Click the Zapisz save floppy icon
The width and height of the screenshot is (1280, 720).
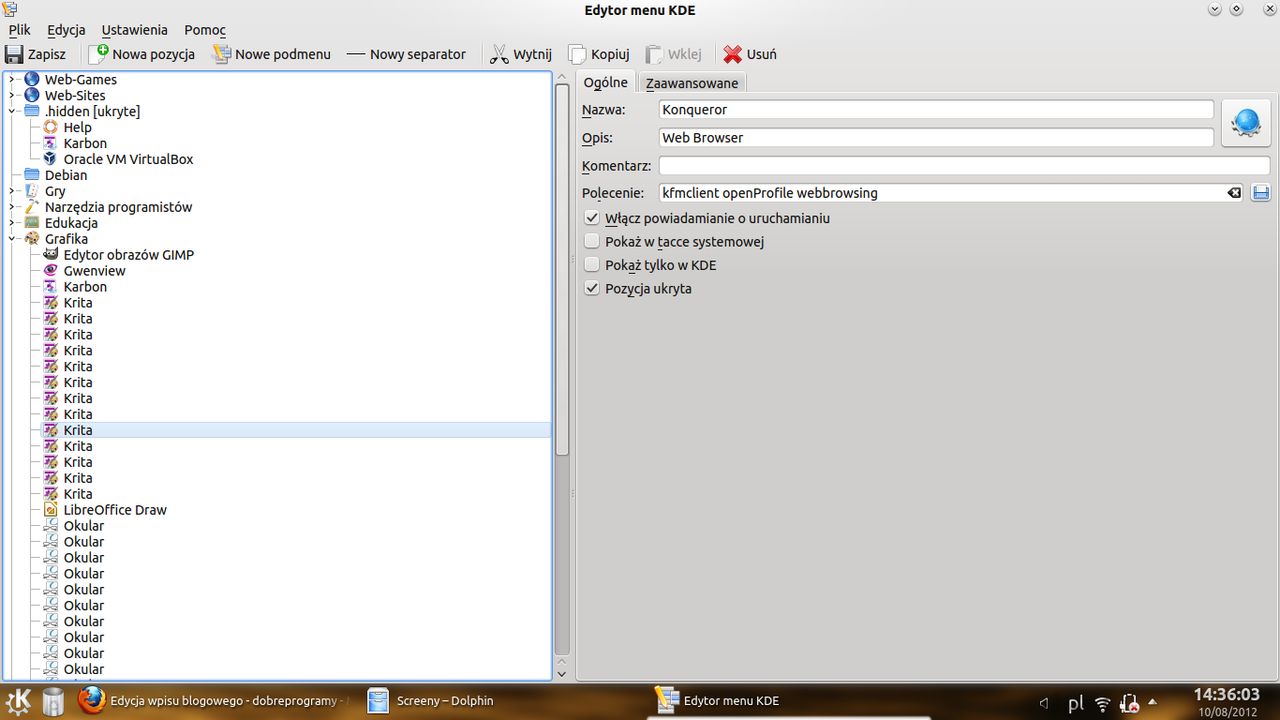14,54
